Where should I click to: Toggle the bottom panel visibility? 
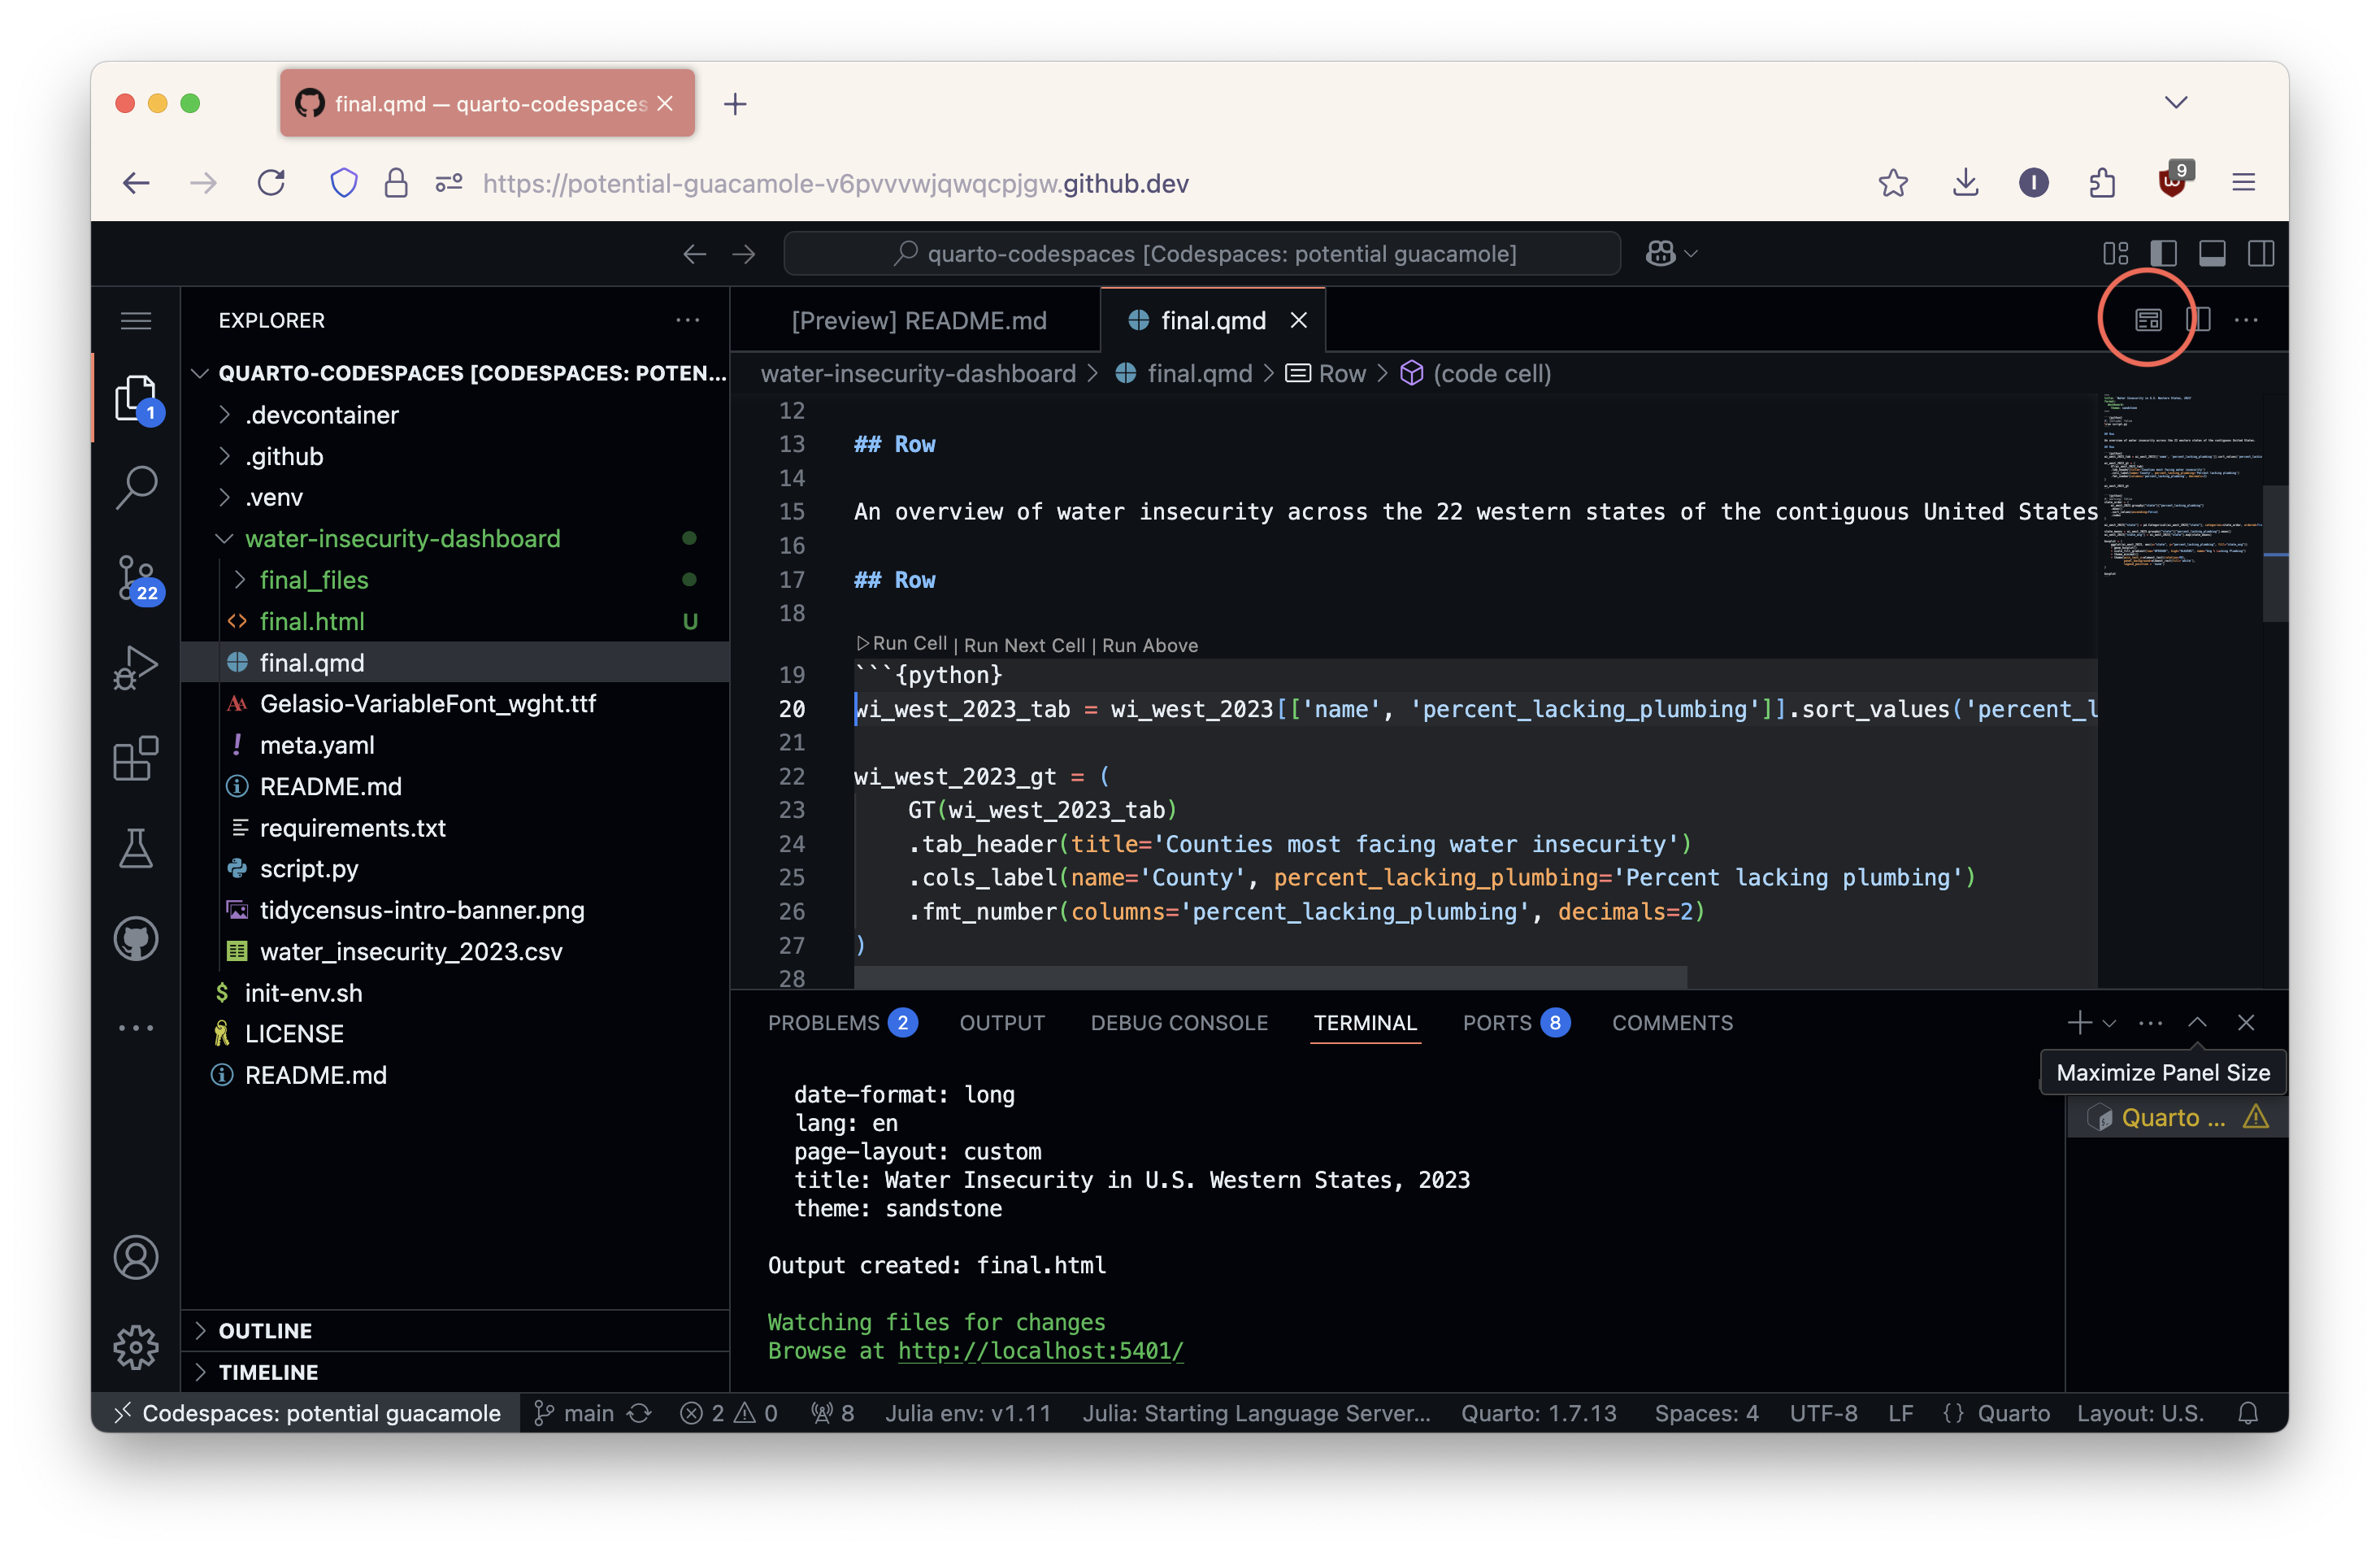pos(2212,254)
